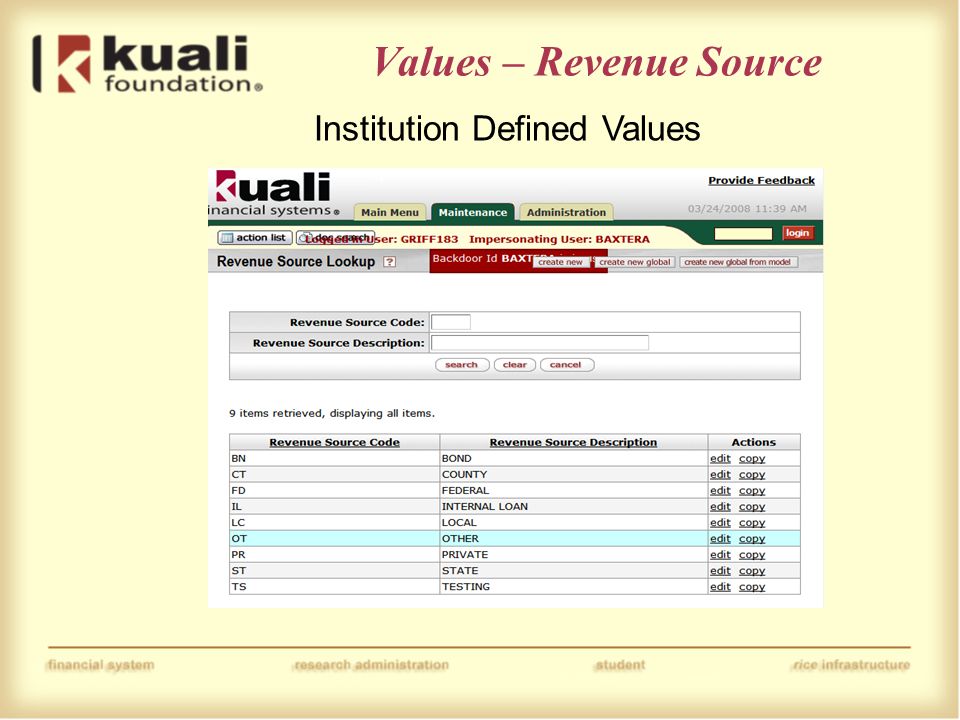Copy the OTHER row
The width and height of the screenshot is (960, 720).
752,538
